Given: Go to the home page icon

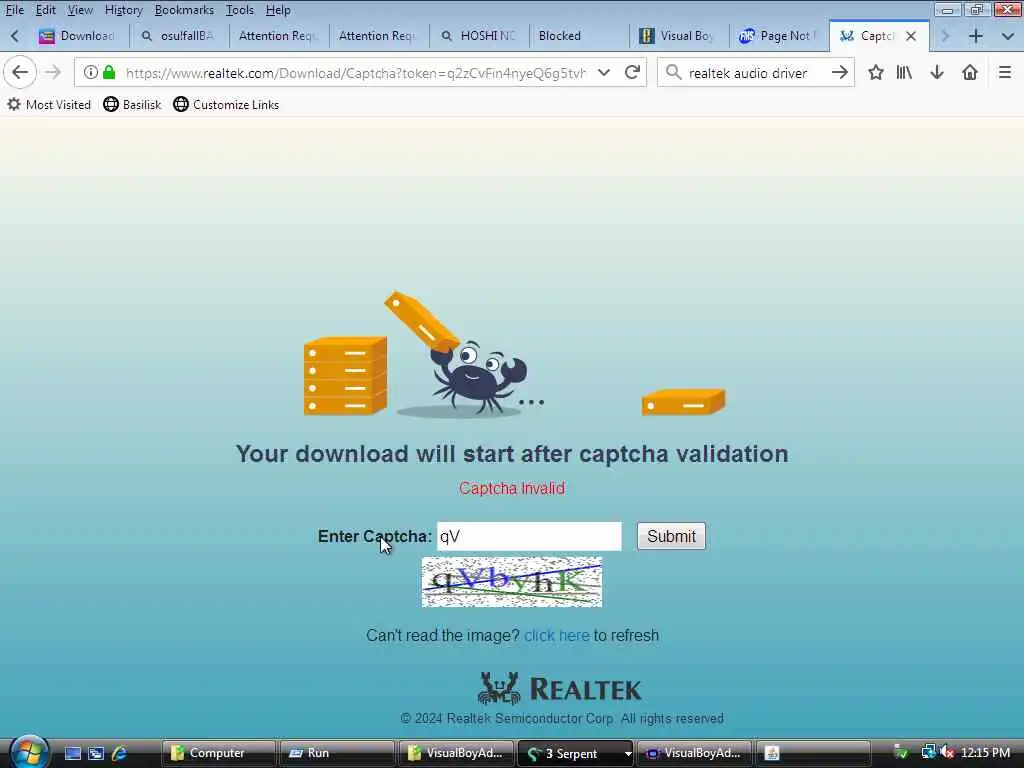Looking at the screenshot, I should point(970,72).
